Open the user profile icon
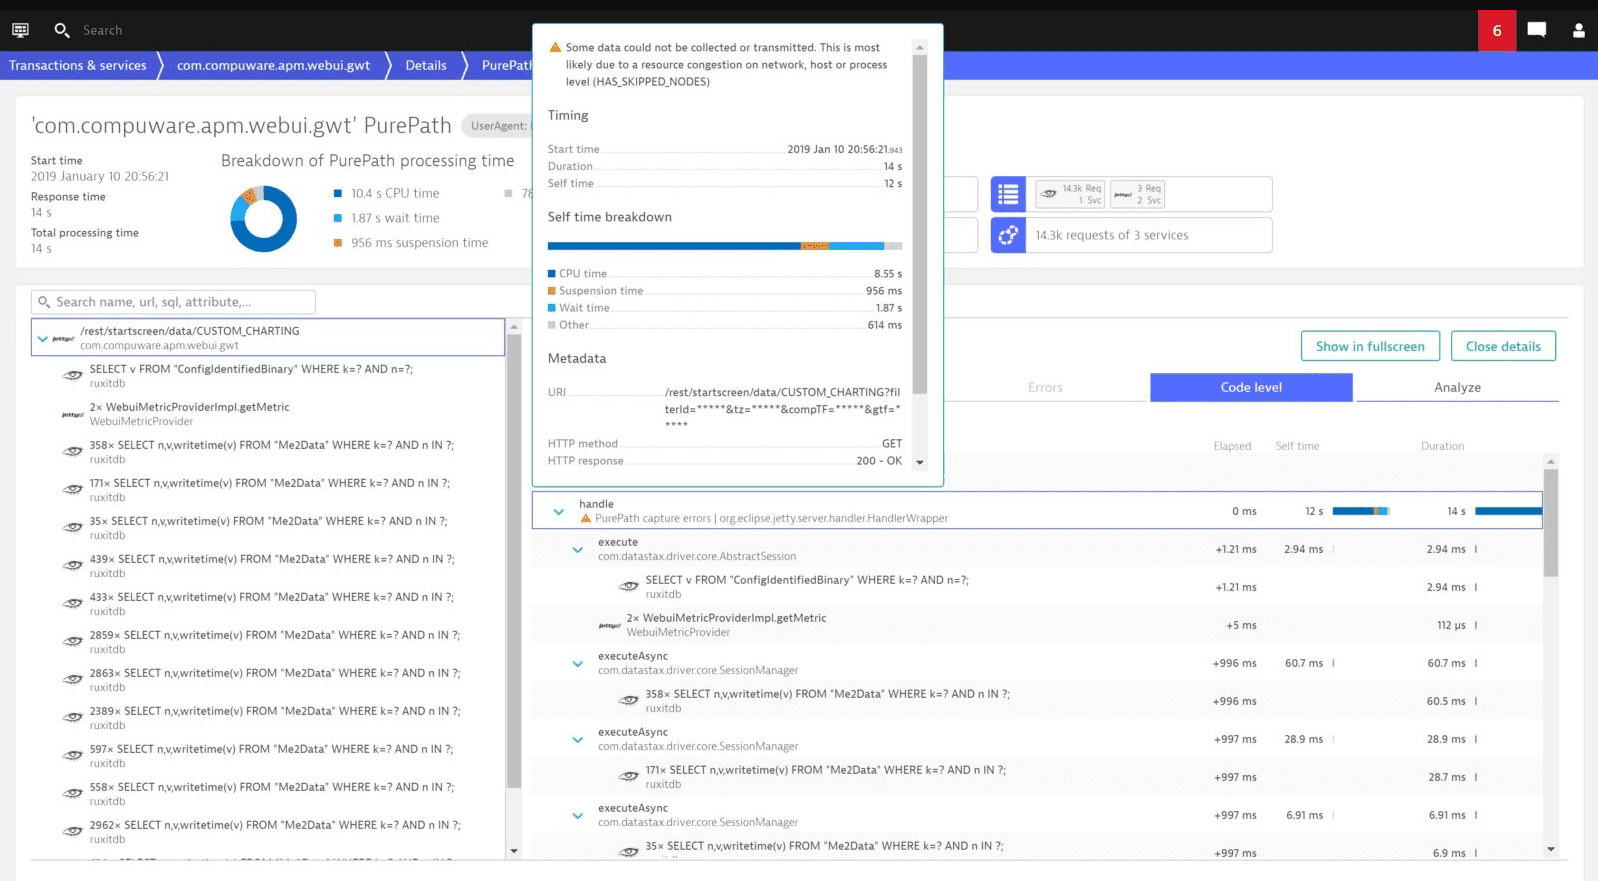Image resolution: width=1598 pixels, height=881 pixels. 1579,30
